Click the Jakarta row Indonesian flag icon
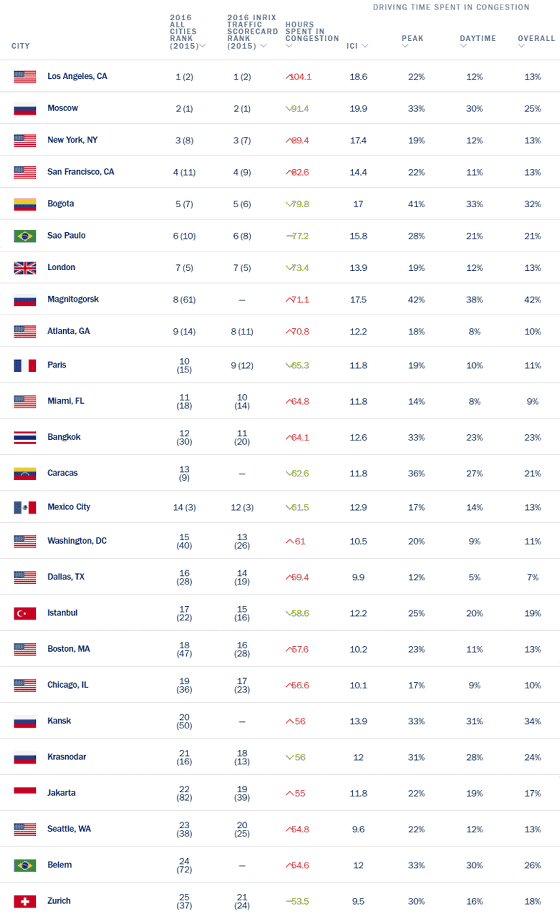 [25, 791]
